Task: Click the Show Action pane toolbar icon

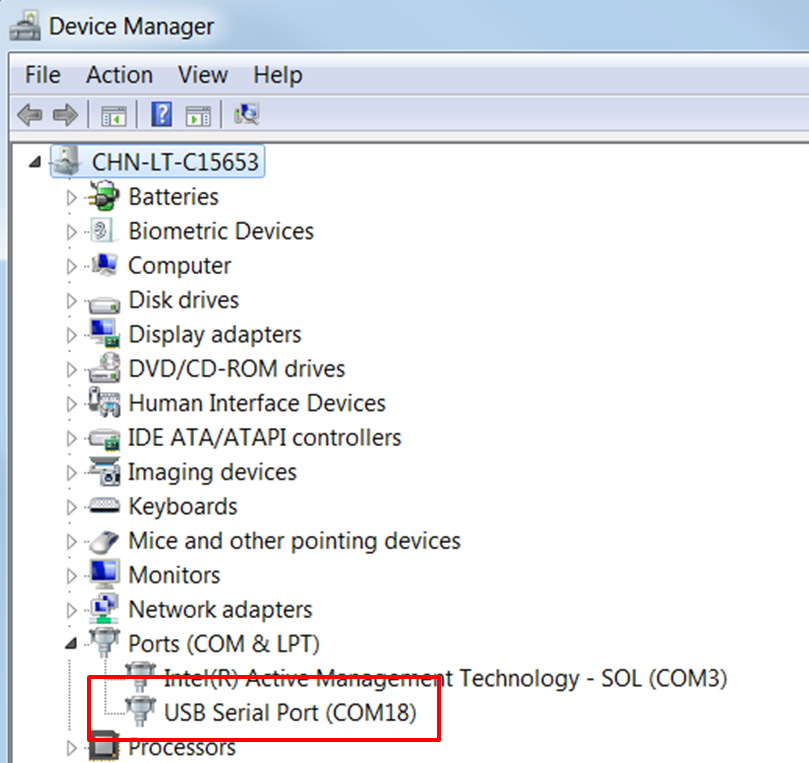Action: point(197,114)
